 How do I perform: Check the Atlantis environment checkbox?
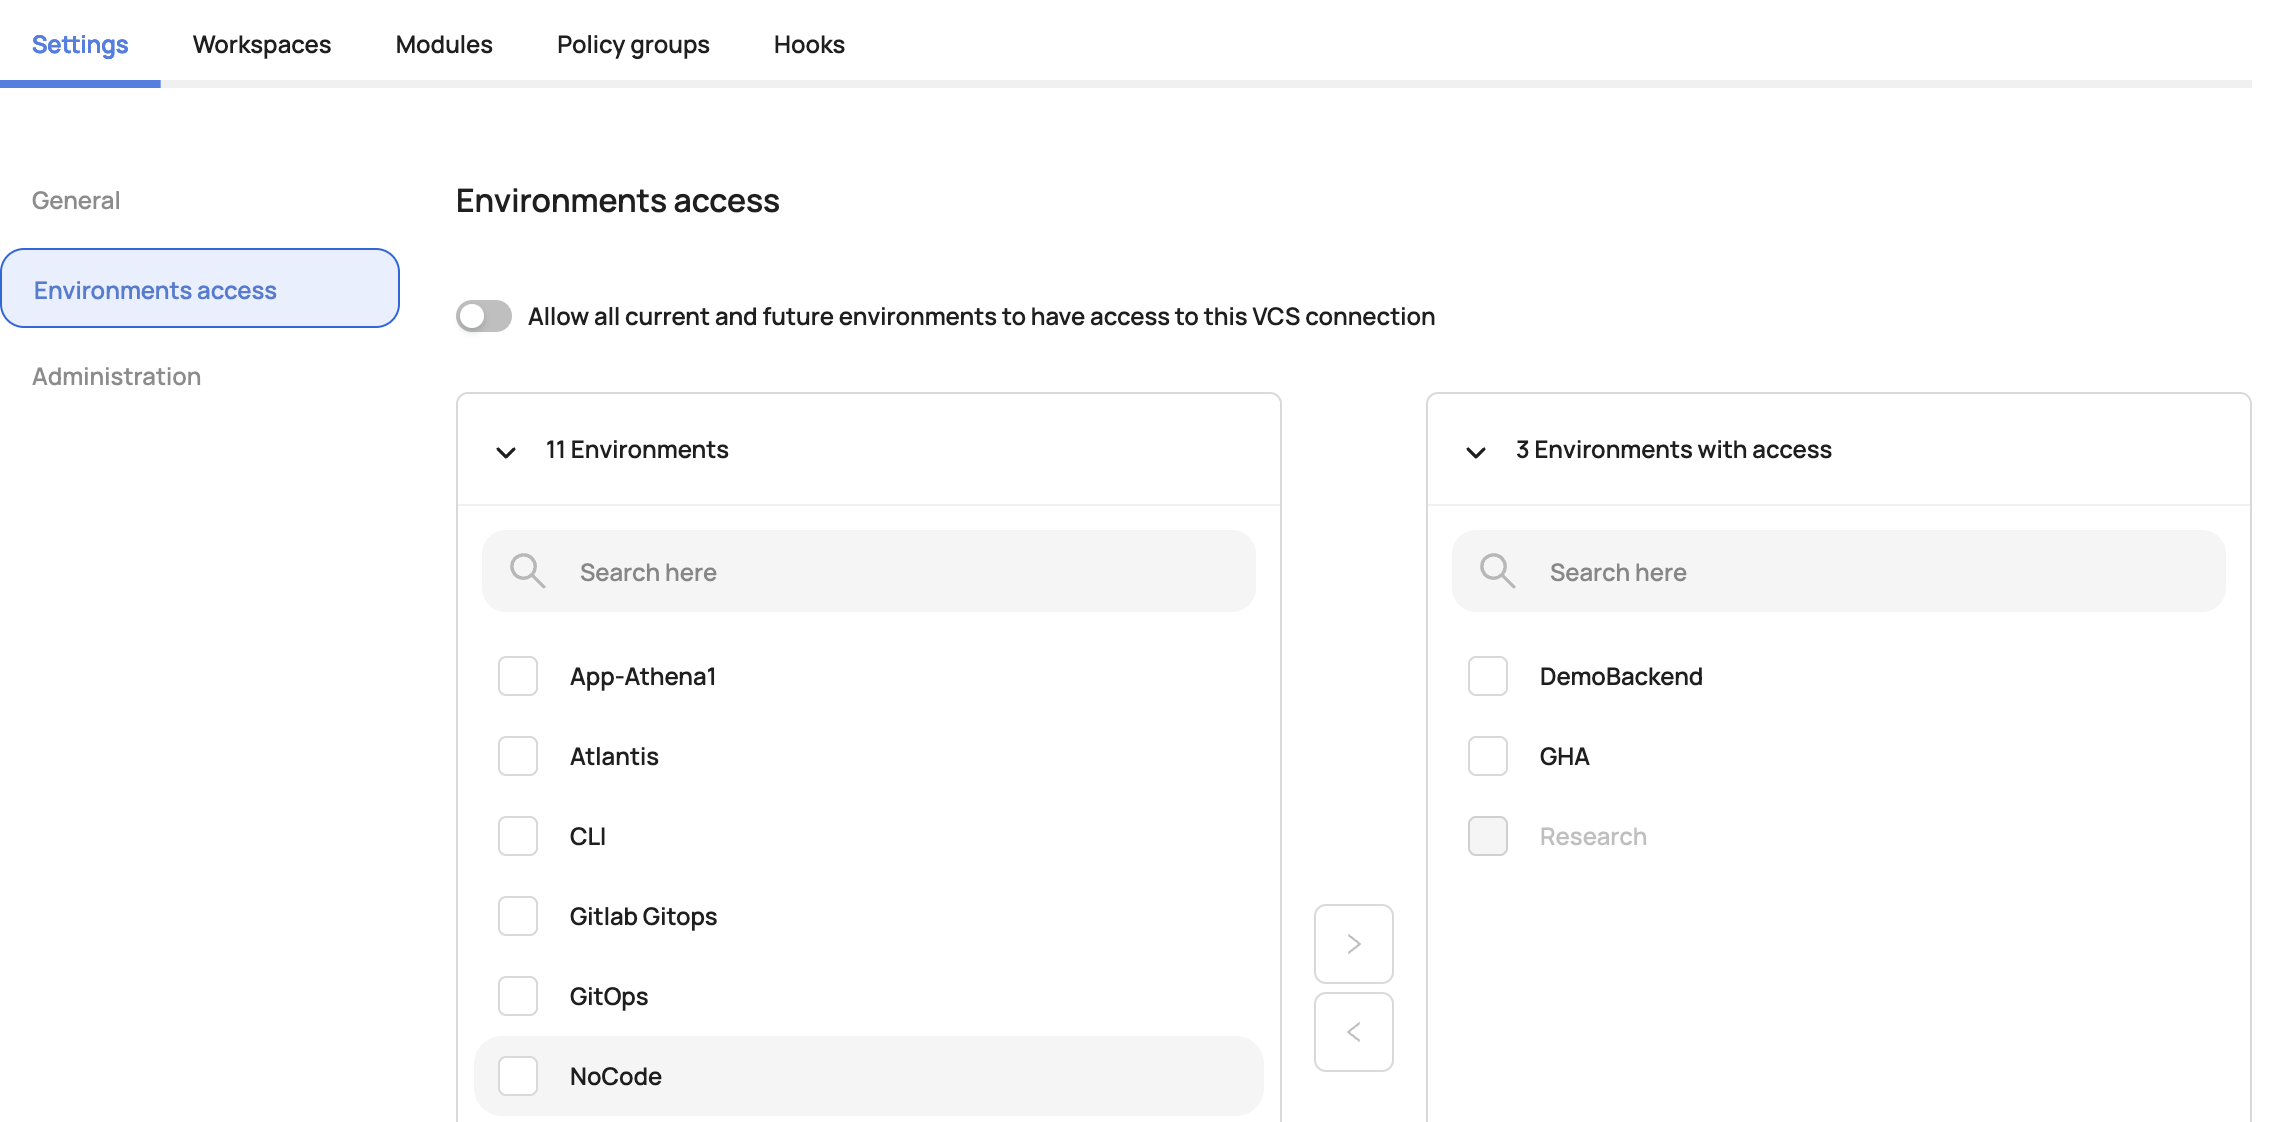tap(518, 756)
